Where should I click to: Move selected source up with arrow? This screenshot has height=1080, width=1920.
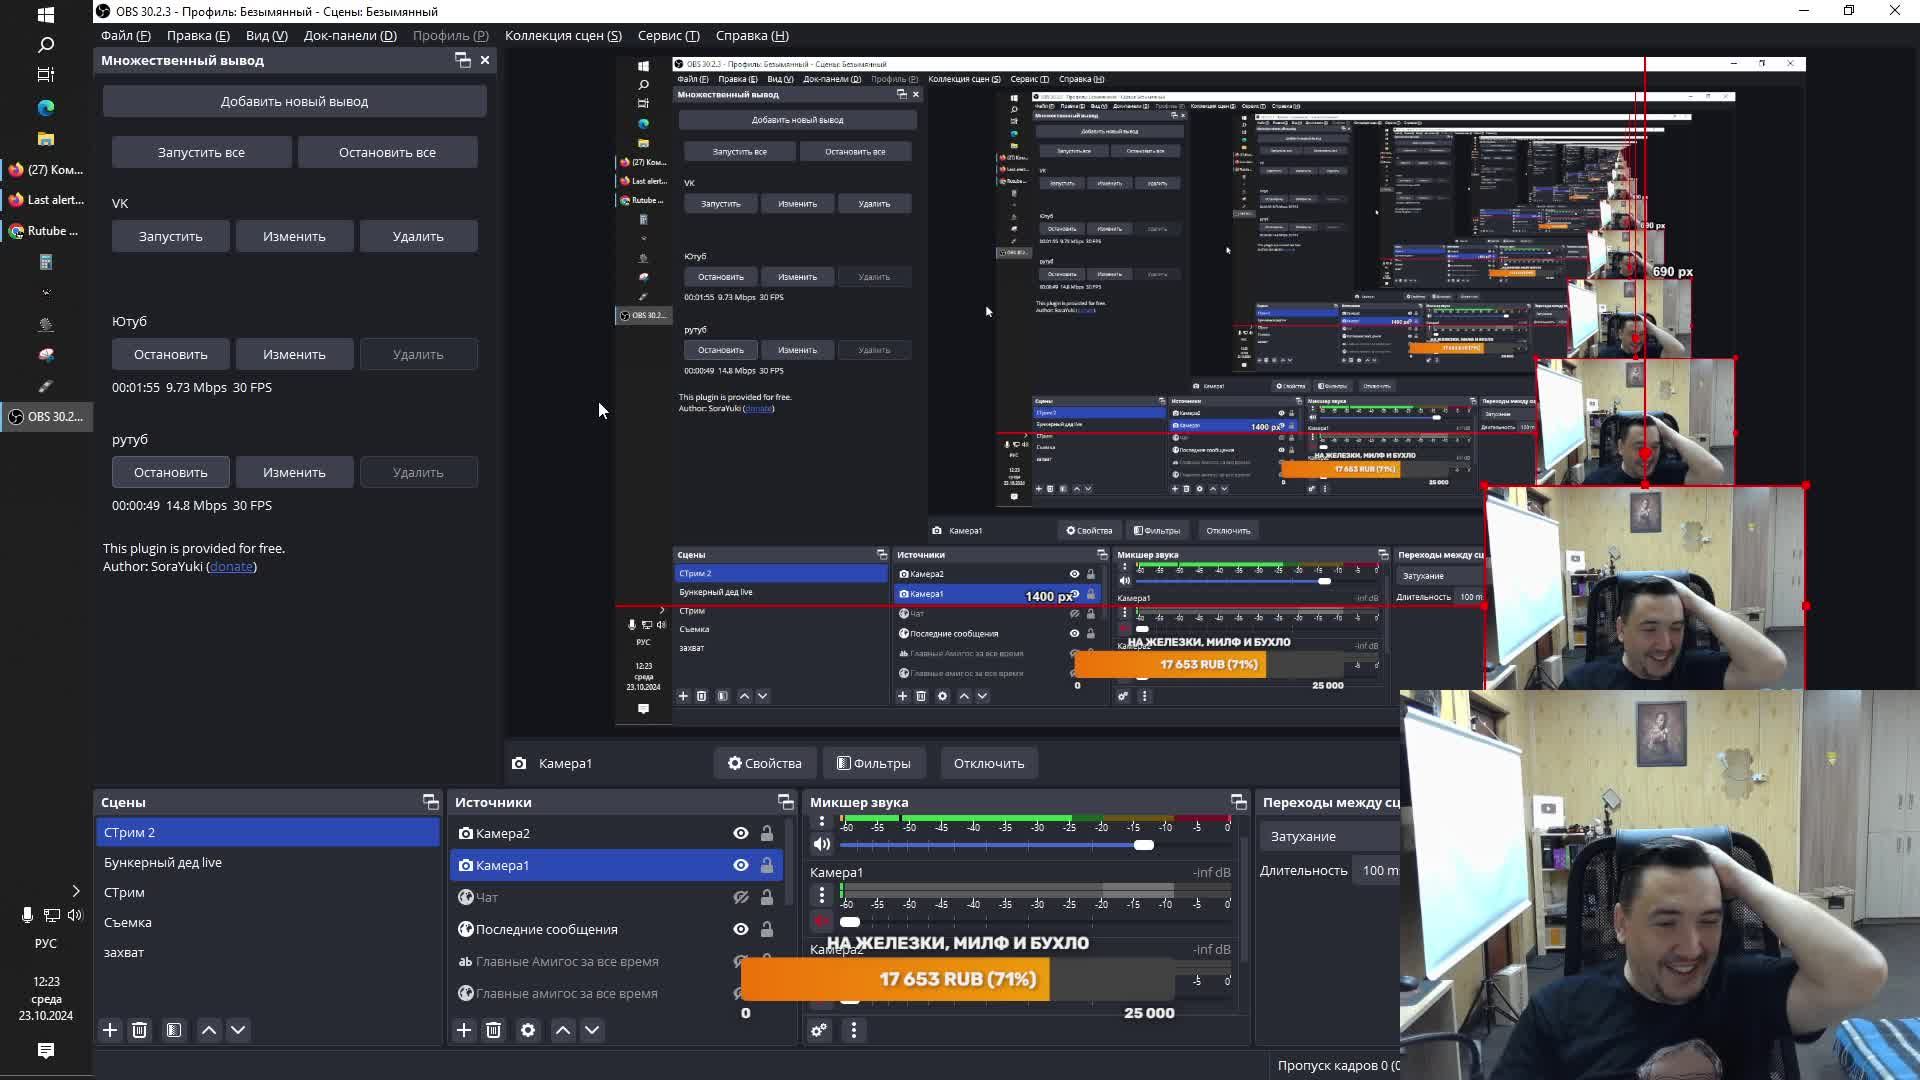pyautogui.click(x=563, y=1030)
